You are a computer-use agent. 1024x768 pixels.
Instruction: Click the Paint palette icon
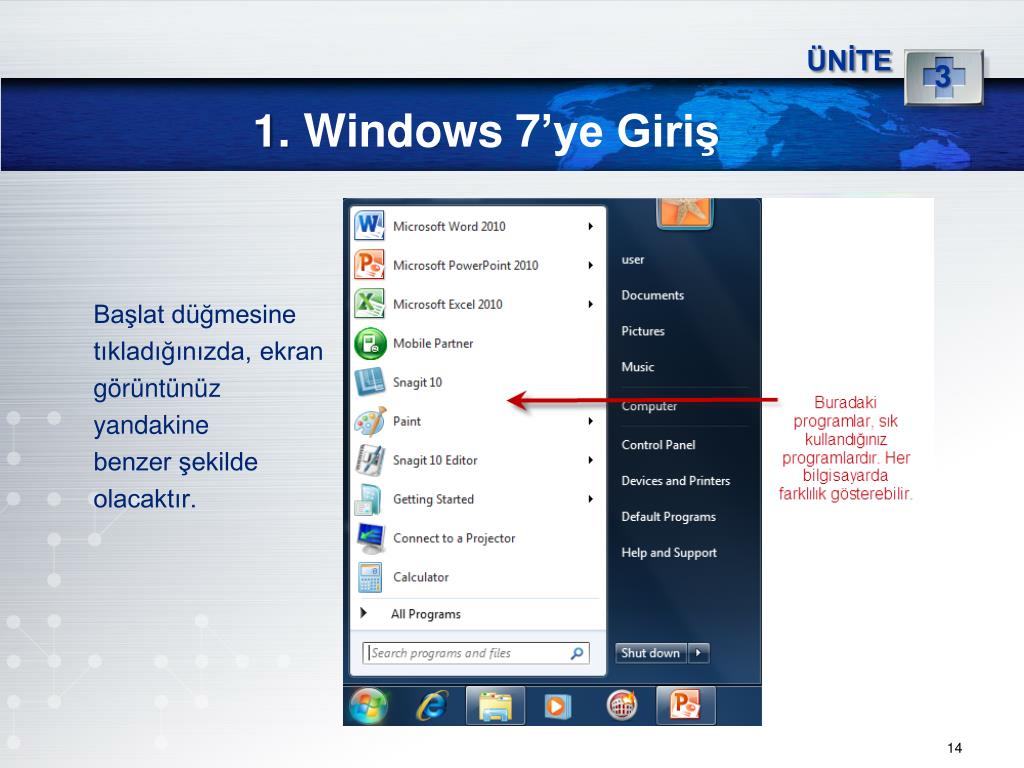(x=370, y=422)
